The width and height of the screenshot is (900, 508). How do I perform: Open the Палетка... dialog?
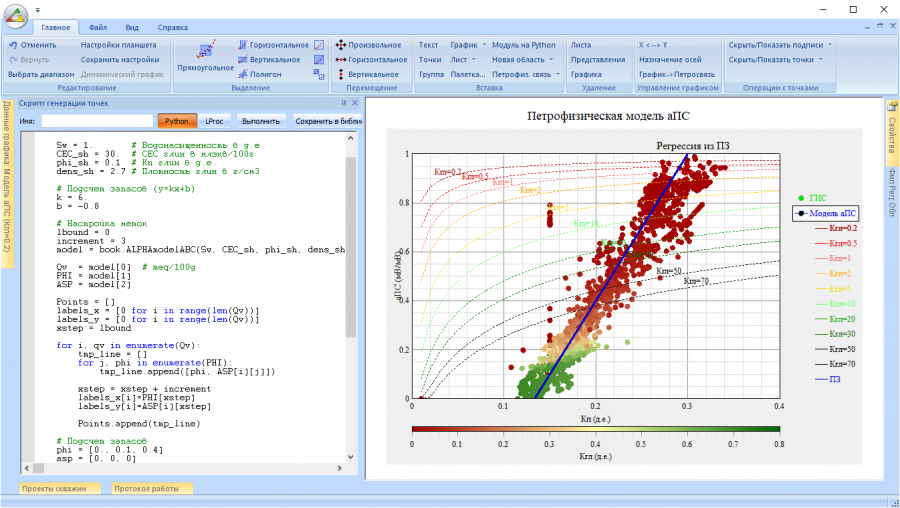468,75
